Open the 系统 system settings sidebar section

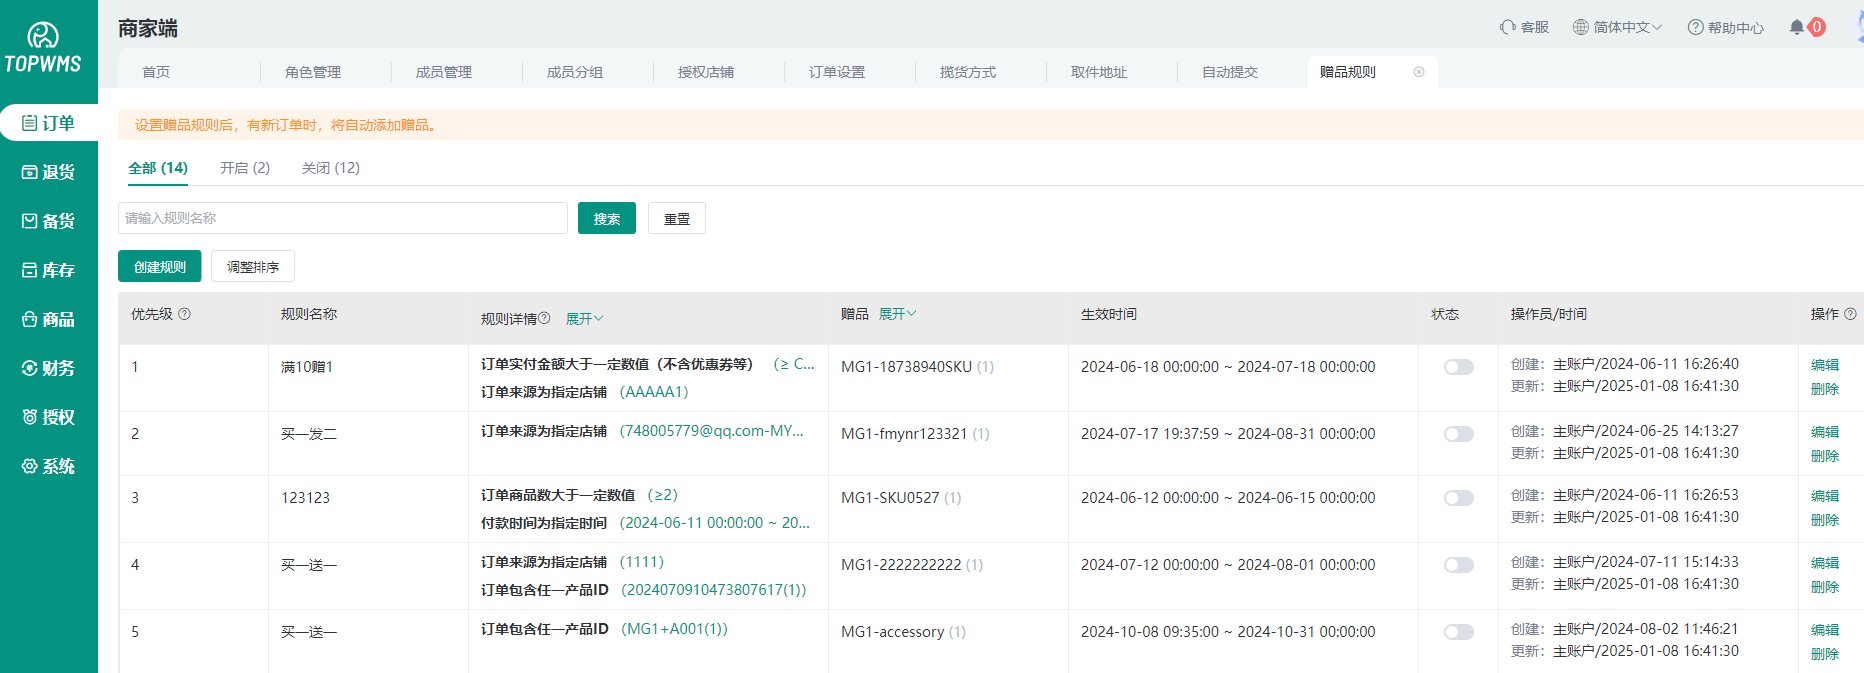click(48, 466)
